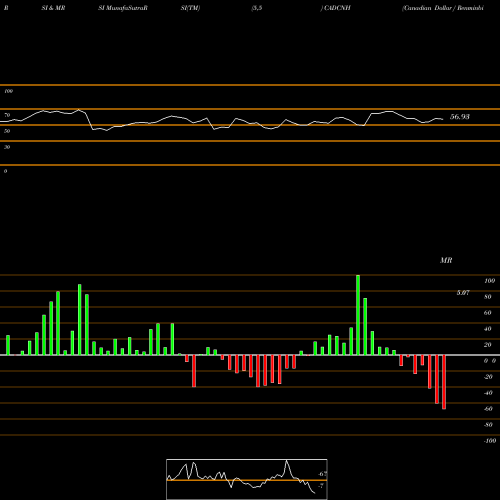The height and width of the screenshot is (500, 500).
Task: Click the MR axis label -100
Action: [490, 441]
